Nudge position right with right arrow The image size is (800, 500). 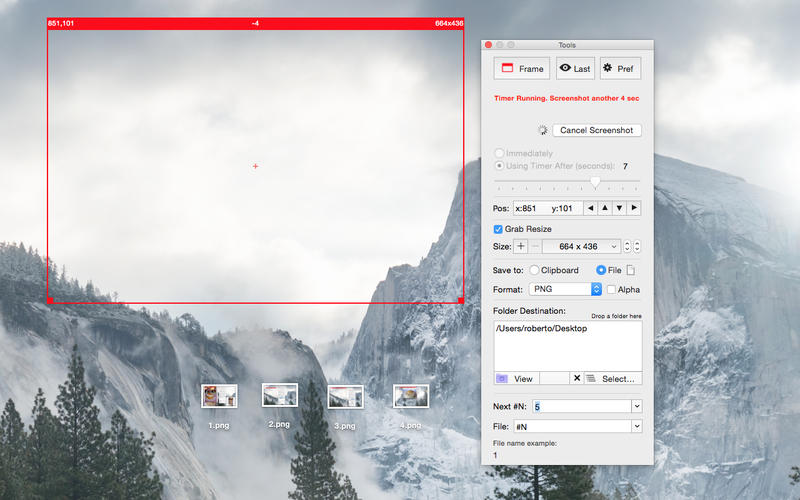point(634,208)
